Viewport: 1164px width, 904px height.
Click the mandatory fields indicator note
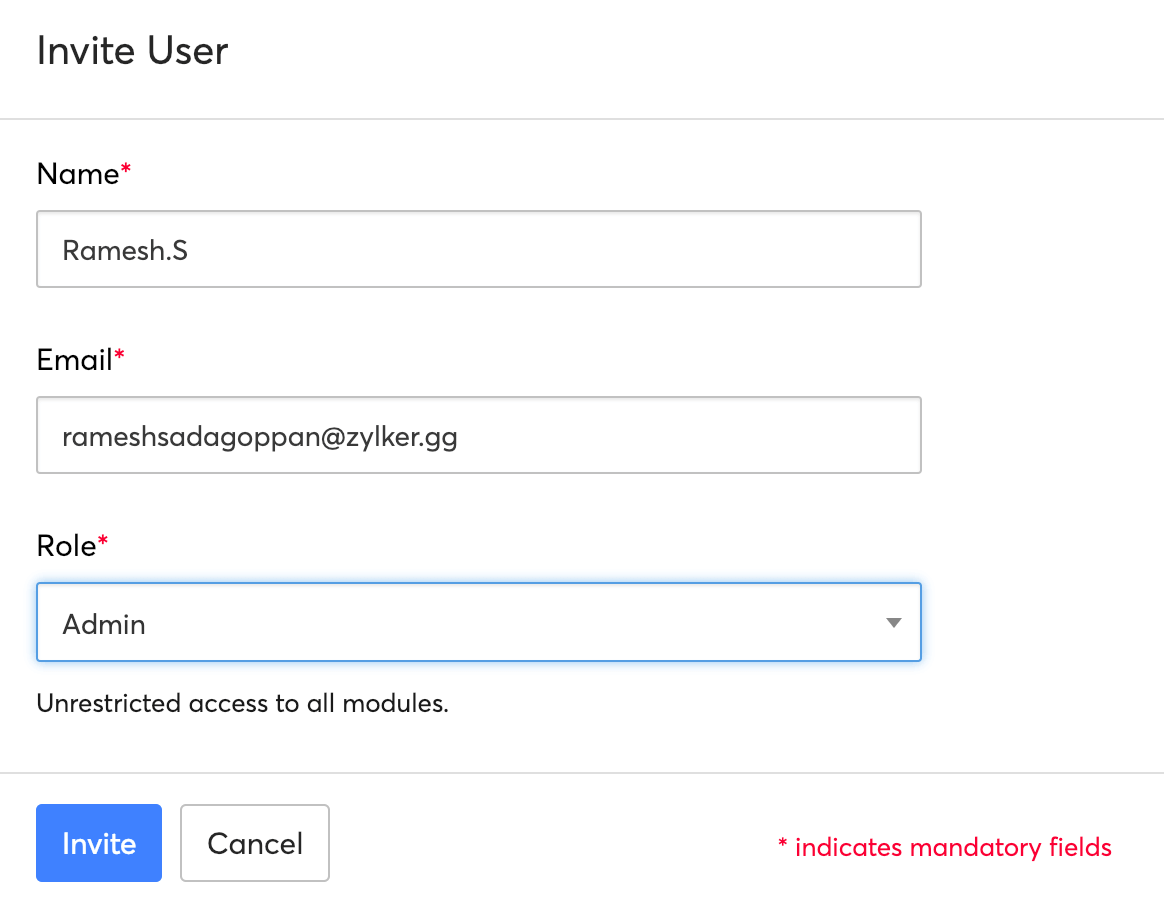pos(943,847)
